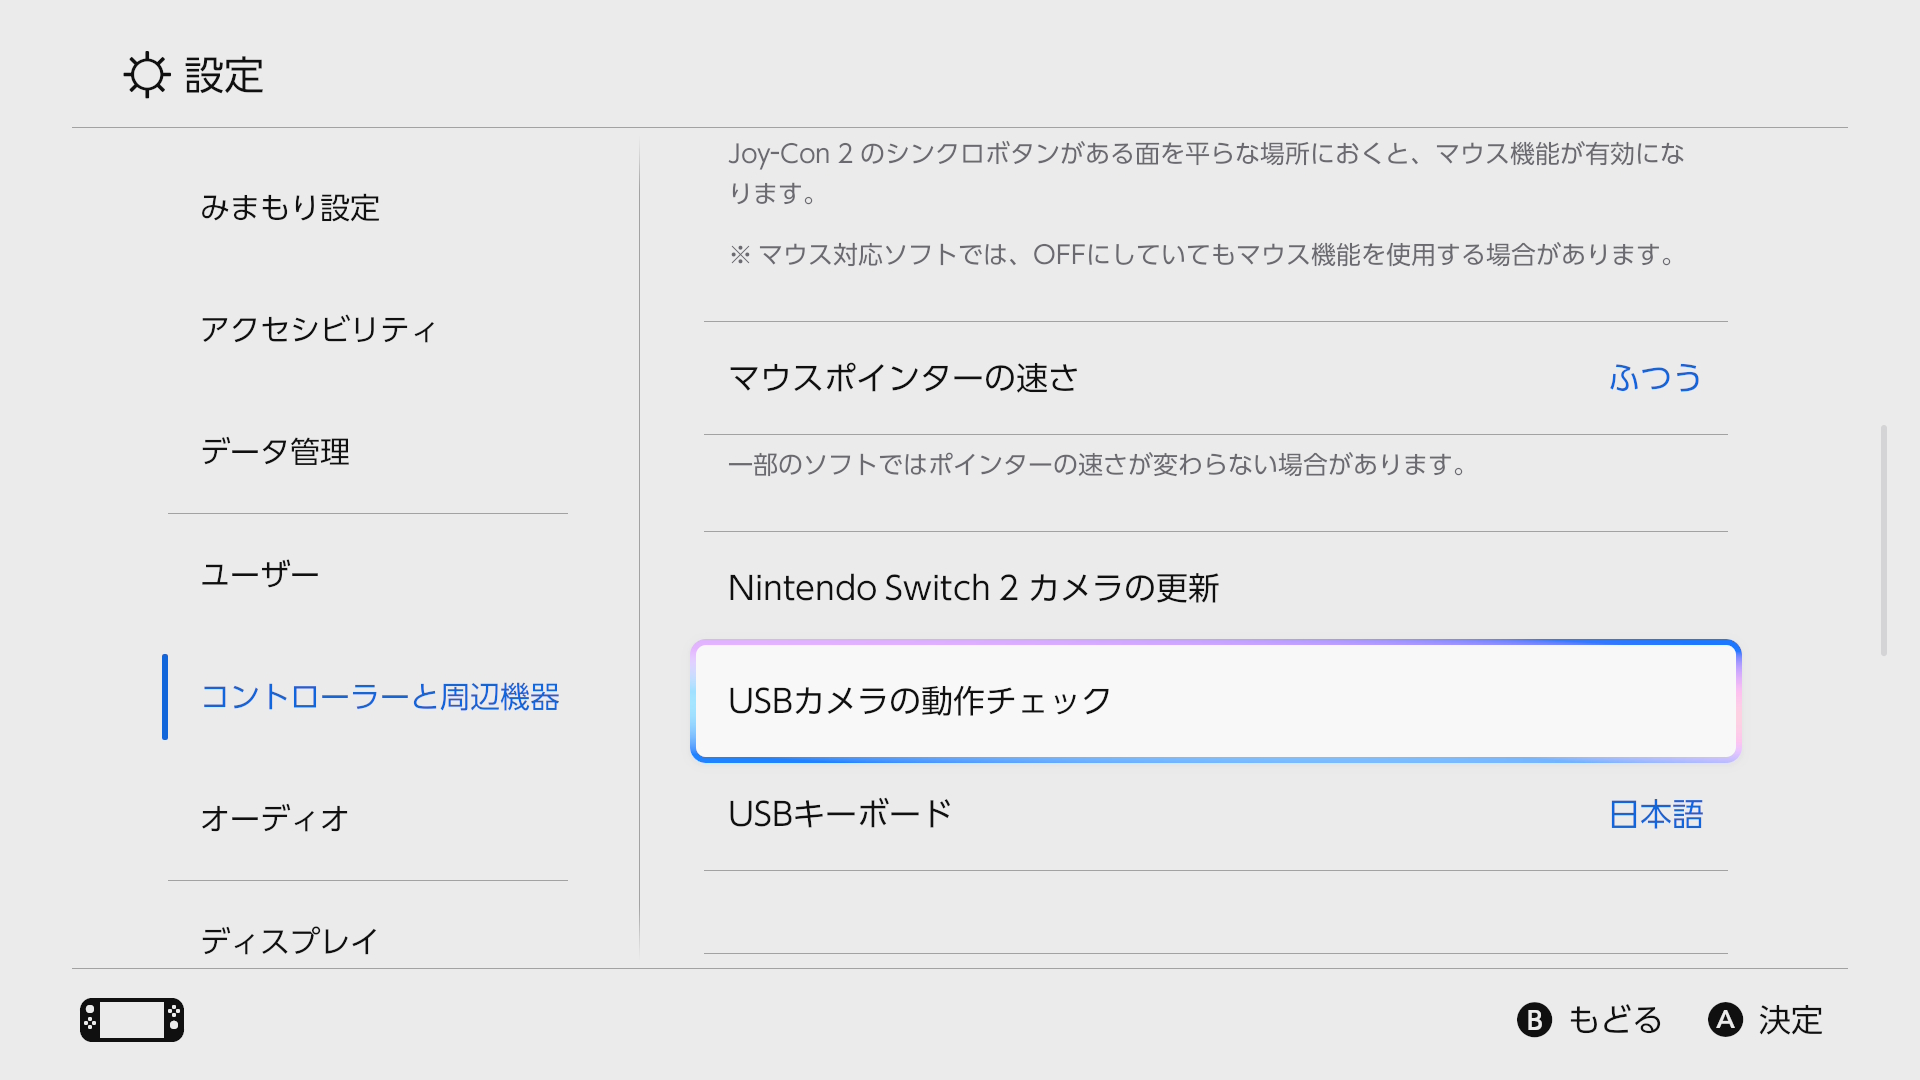Open アクセシビリティ settings
The width and height of the screenshot is (1920, 1080).
320,330
